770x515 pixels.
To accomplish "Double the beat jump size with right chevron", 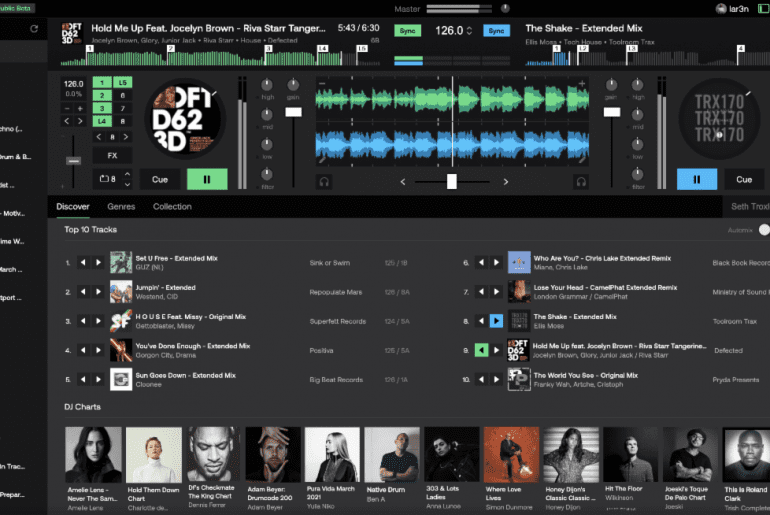I will (x=126, y=137).
